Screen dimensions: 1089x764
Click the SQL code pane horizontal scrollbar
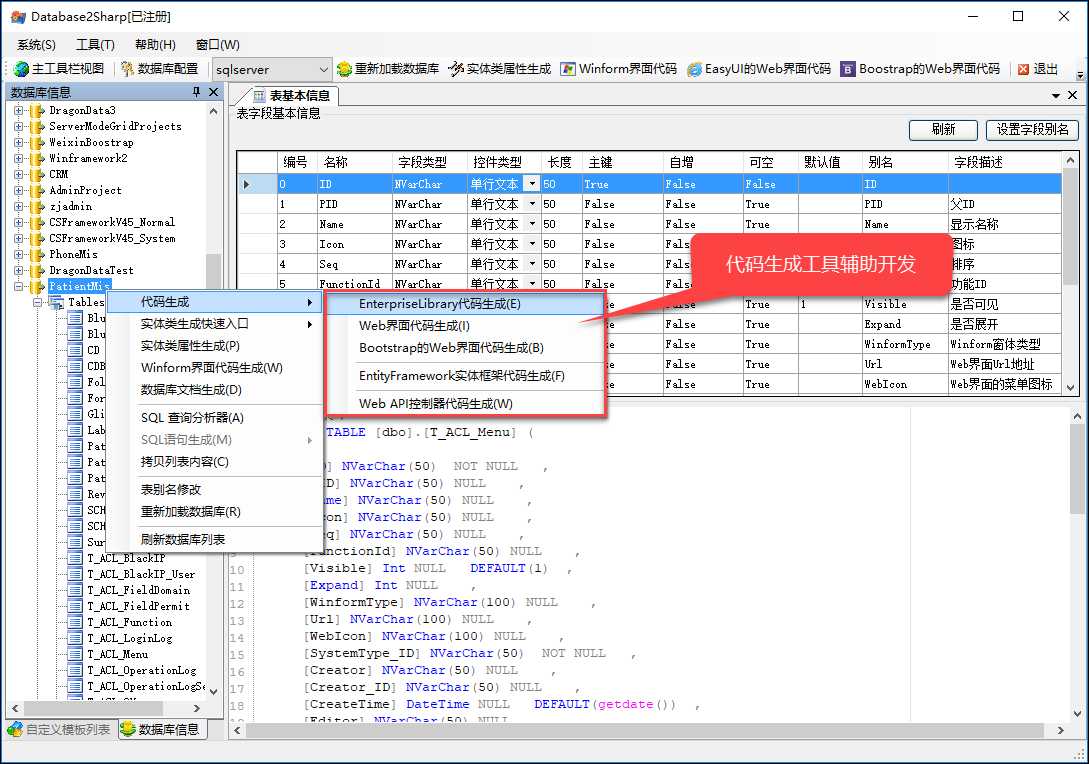pyautogui.click(x=644, y=730)
